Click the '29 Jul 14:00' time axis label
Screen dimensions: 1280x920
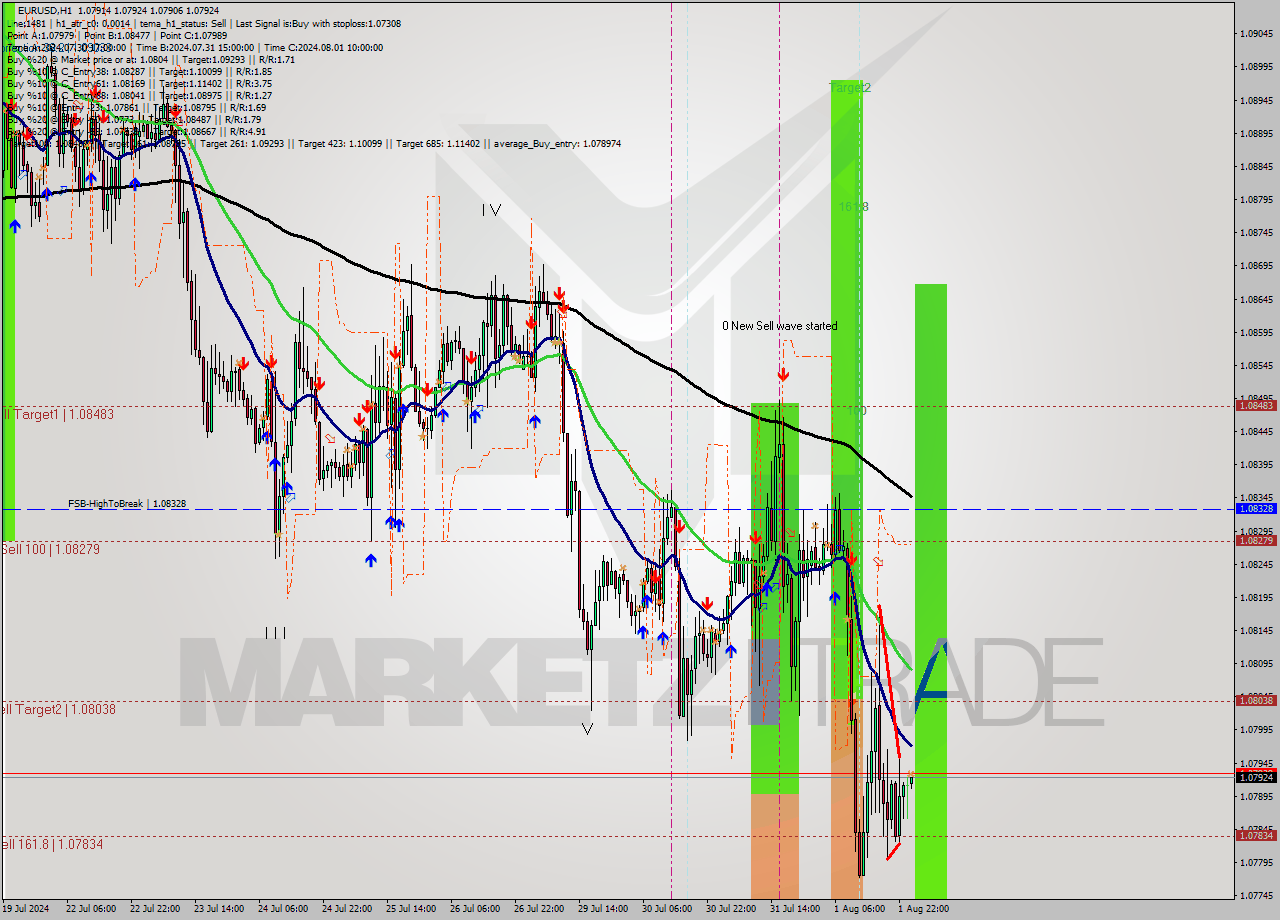(603, 909)
